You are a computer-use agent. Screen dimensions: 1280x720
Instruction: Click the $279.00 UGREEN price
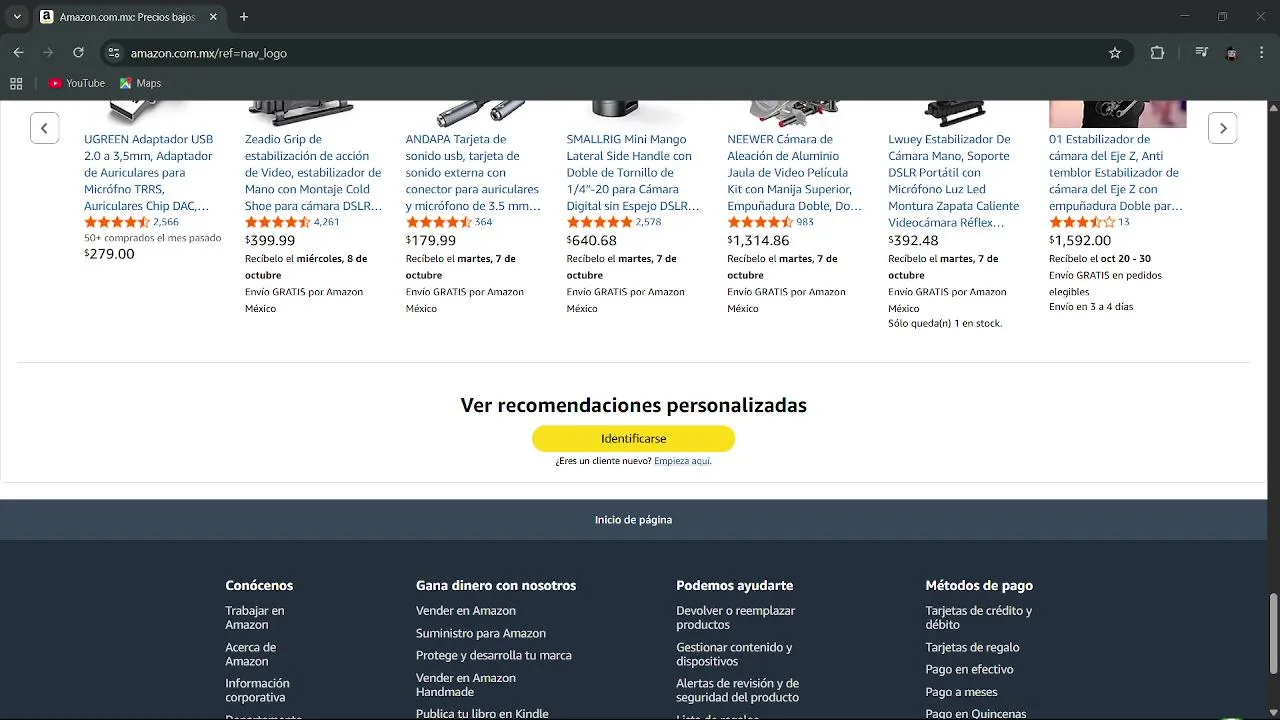point(109,254)
